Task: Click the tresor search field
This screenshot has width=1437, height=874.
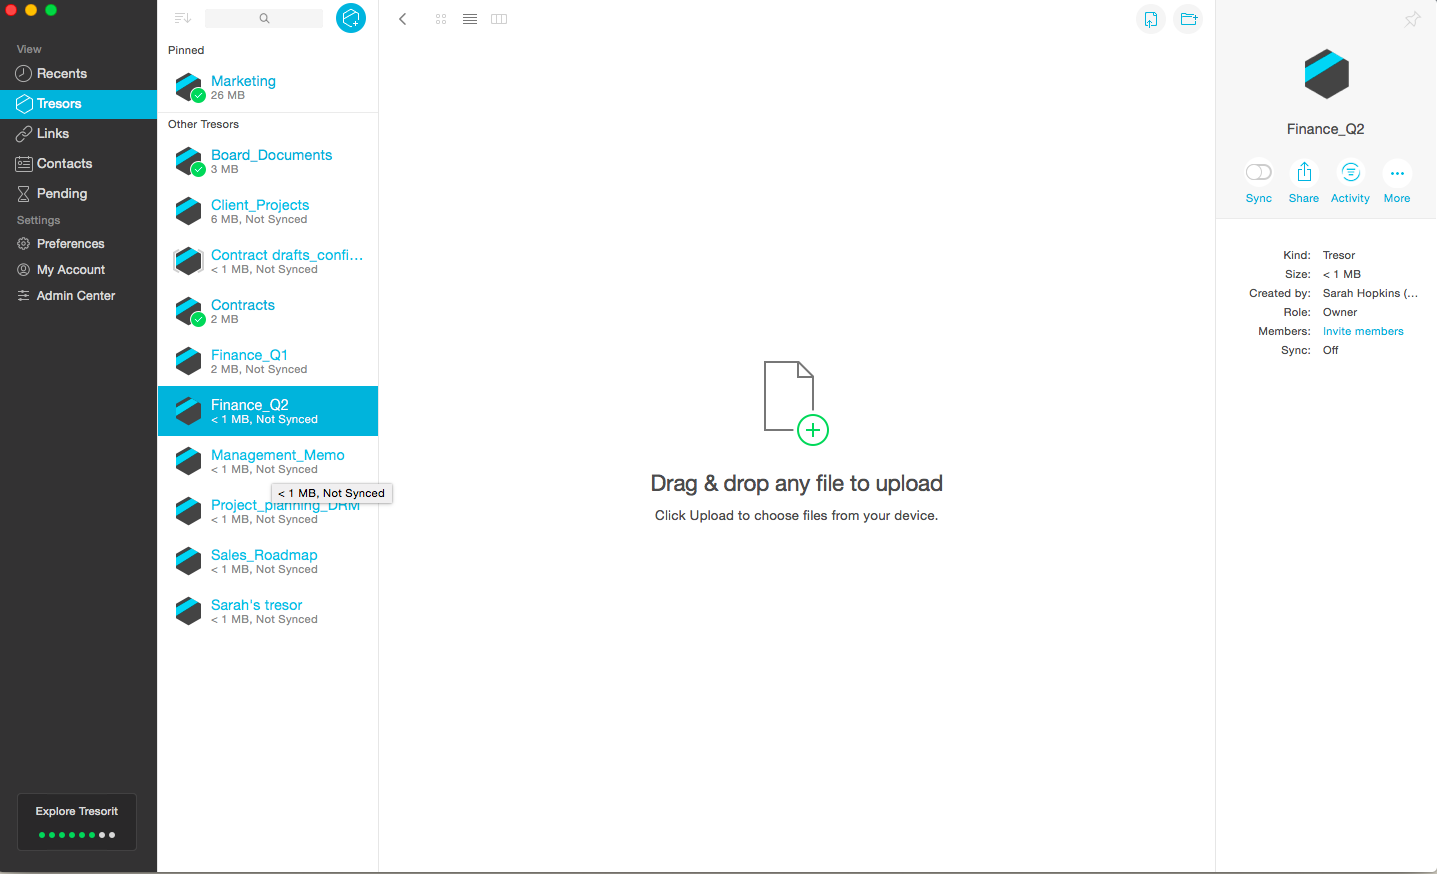Action: pos(264,18)
